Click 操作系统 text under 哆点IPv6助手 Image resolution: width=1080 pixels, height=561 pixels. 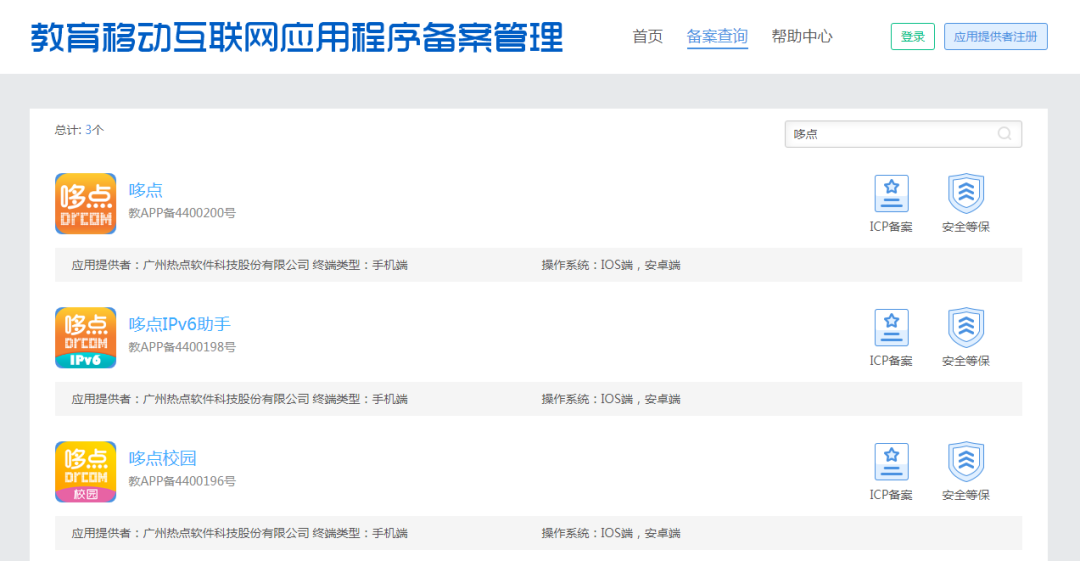611,399
